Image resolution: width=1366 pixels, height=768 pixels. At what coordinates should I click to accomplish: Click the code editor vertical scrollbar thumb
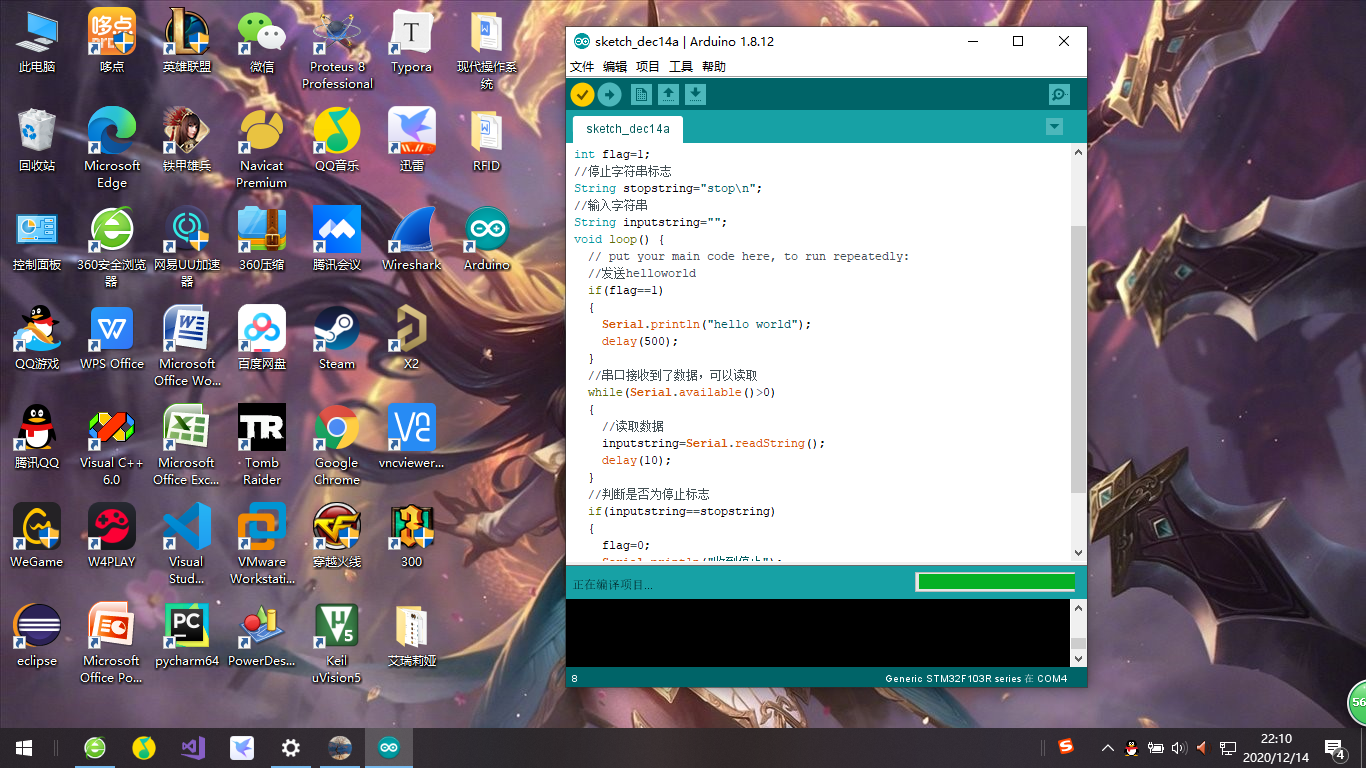pyautogui.click(x=1078, y=358)
